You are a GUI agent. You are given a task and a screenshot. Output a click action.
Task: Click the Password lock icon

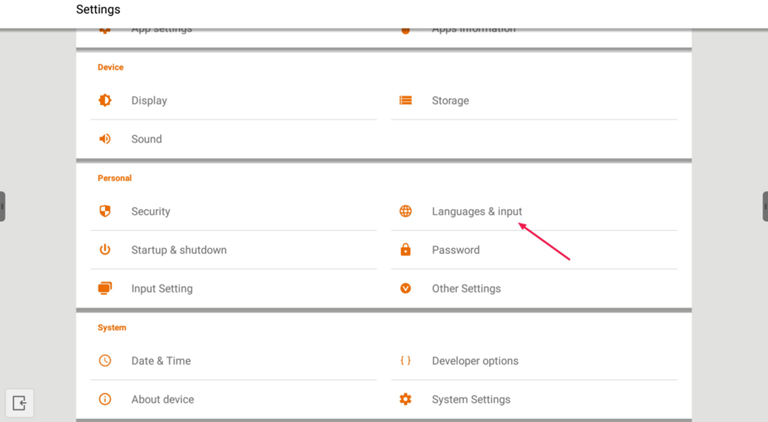point(405,250)
